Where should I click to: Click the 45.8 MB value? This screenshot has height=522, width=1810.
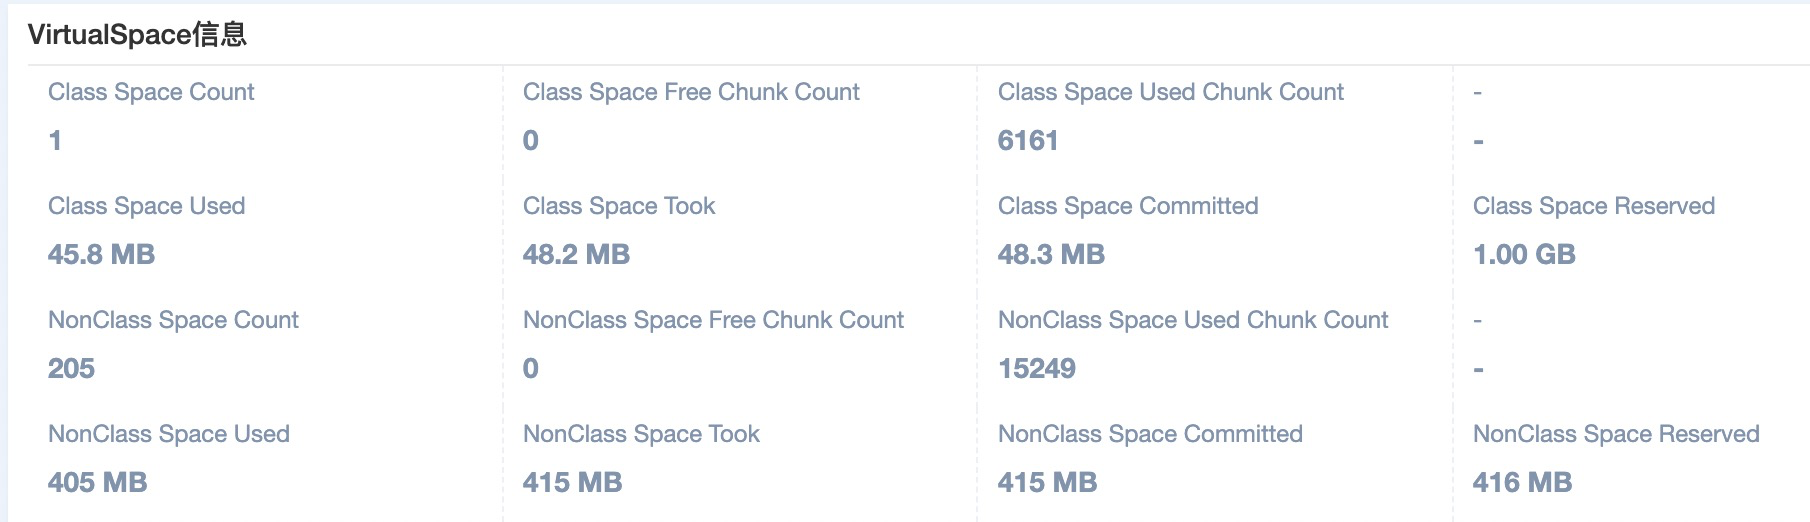pyautogui.click(x=101, y=255)
